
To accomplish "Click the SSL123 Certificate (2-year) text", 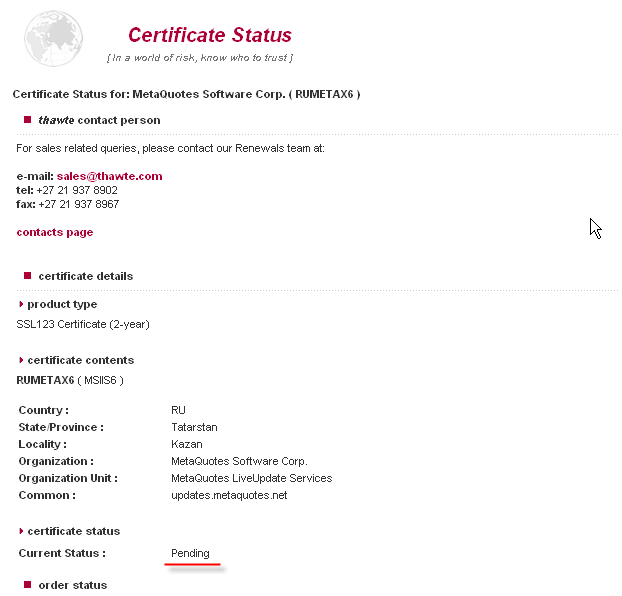I will tap(83, 324).
